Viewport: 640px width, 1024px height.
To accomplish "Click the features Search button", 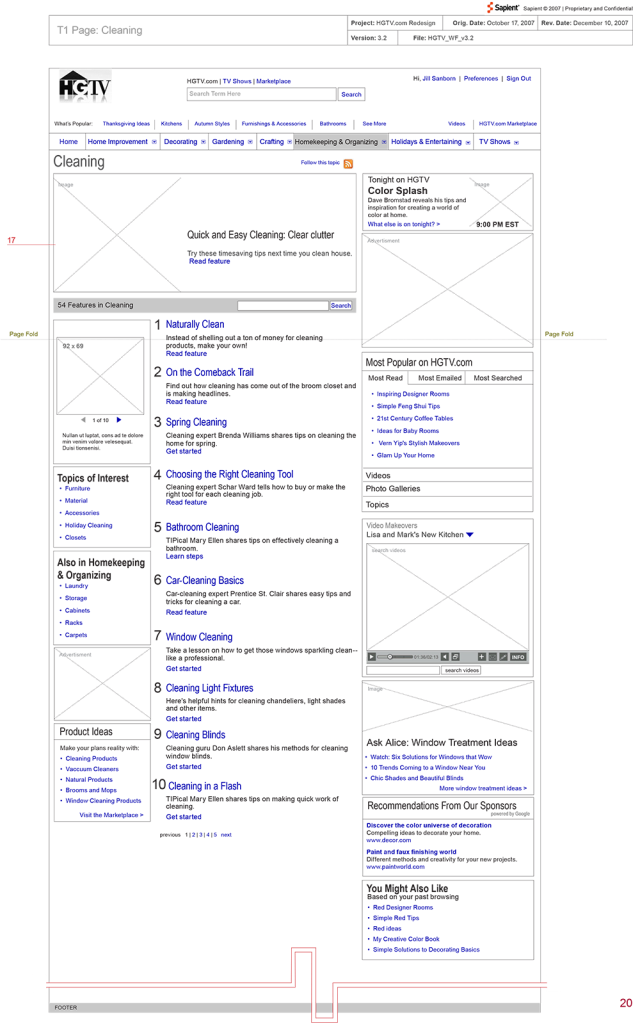I will (340, 305).
